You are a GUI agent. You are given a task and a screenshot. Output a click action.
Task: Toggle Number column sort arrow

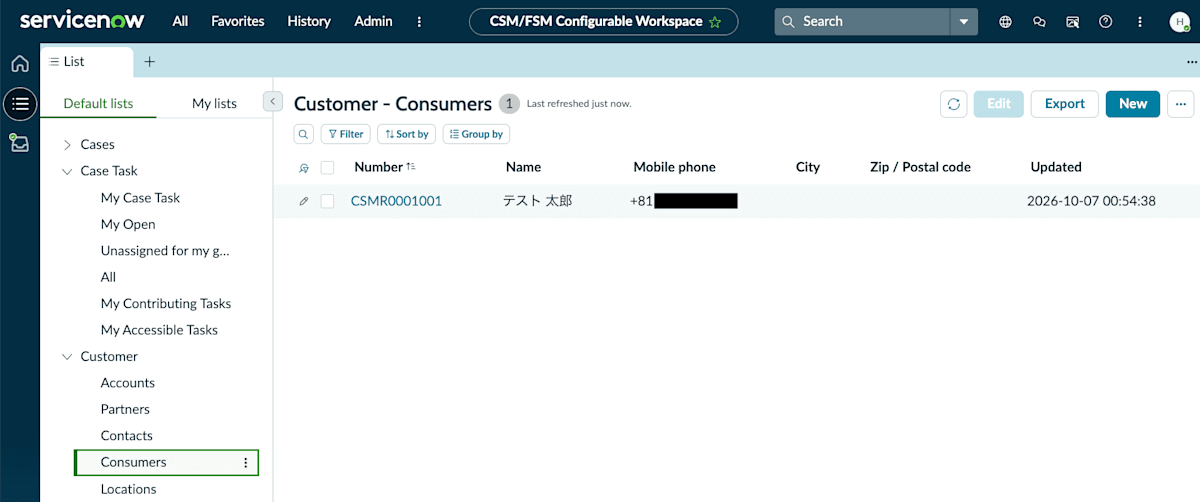411,167
